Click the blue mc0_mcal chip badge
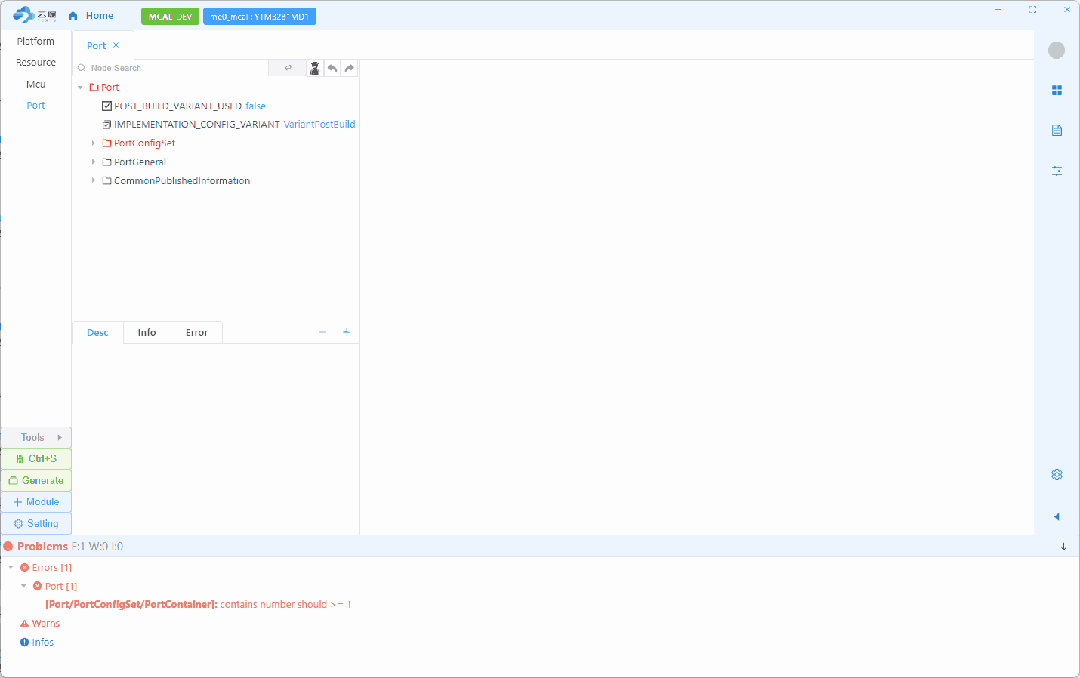 (x=259, y=17)
